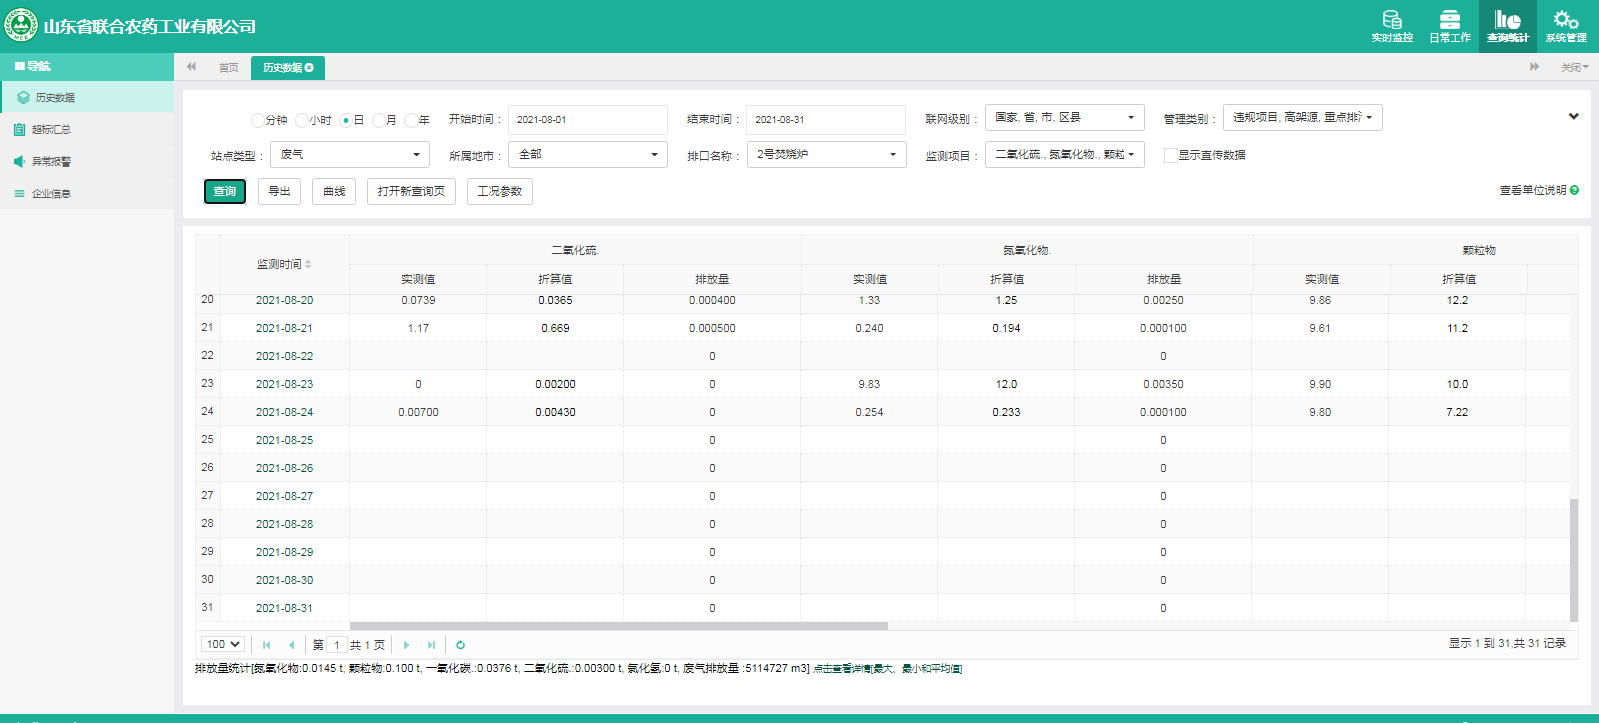Viewport: 1599px width, 723px height.
Task: Open the 站点类型 dropdown showing 废气
Action: point(350,155)
